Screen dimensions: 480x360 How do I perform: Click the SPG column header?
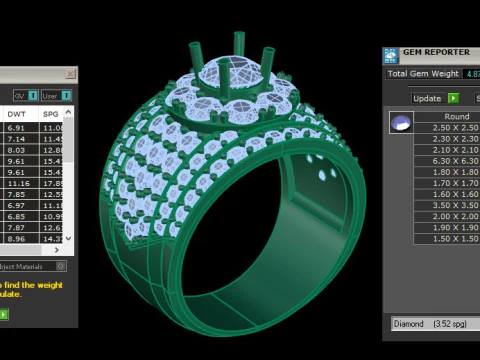pos(51,114)
